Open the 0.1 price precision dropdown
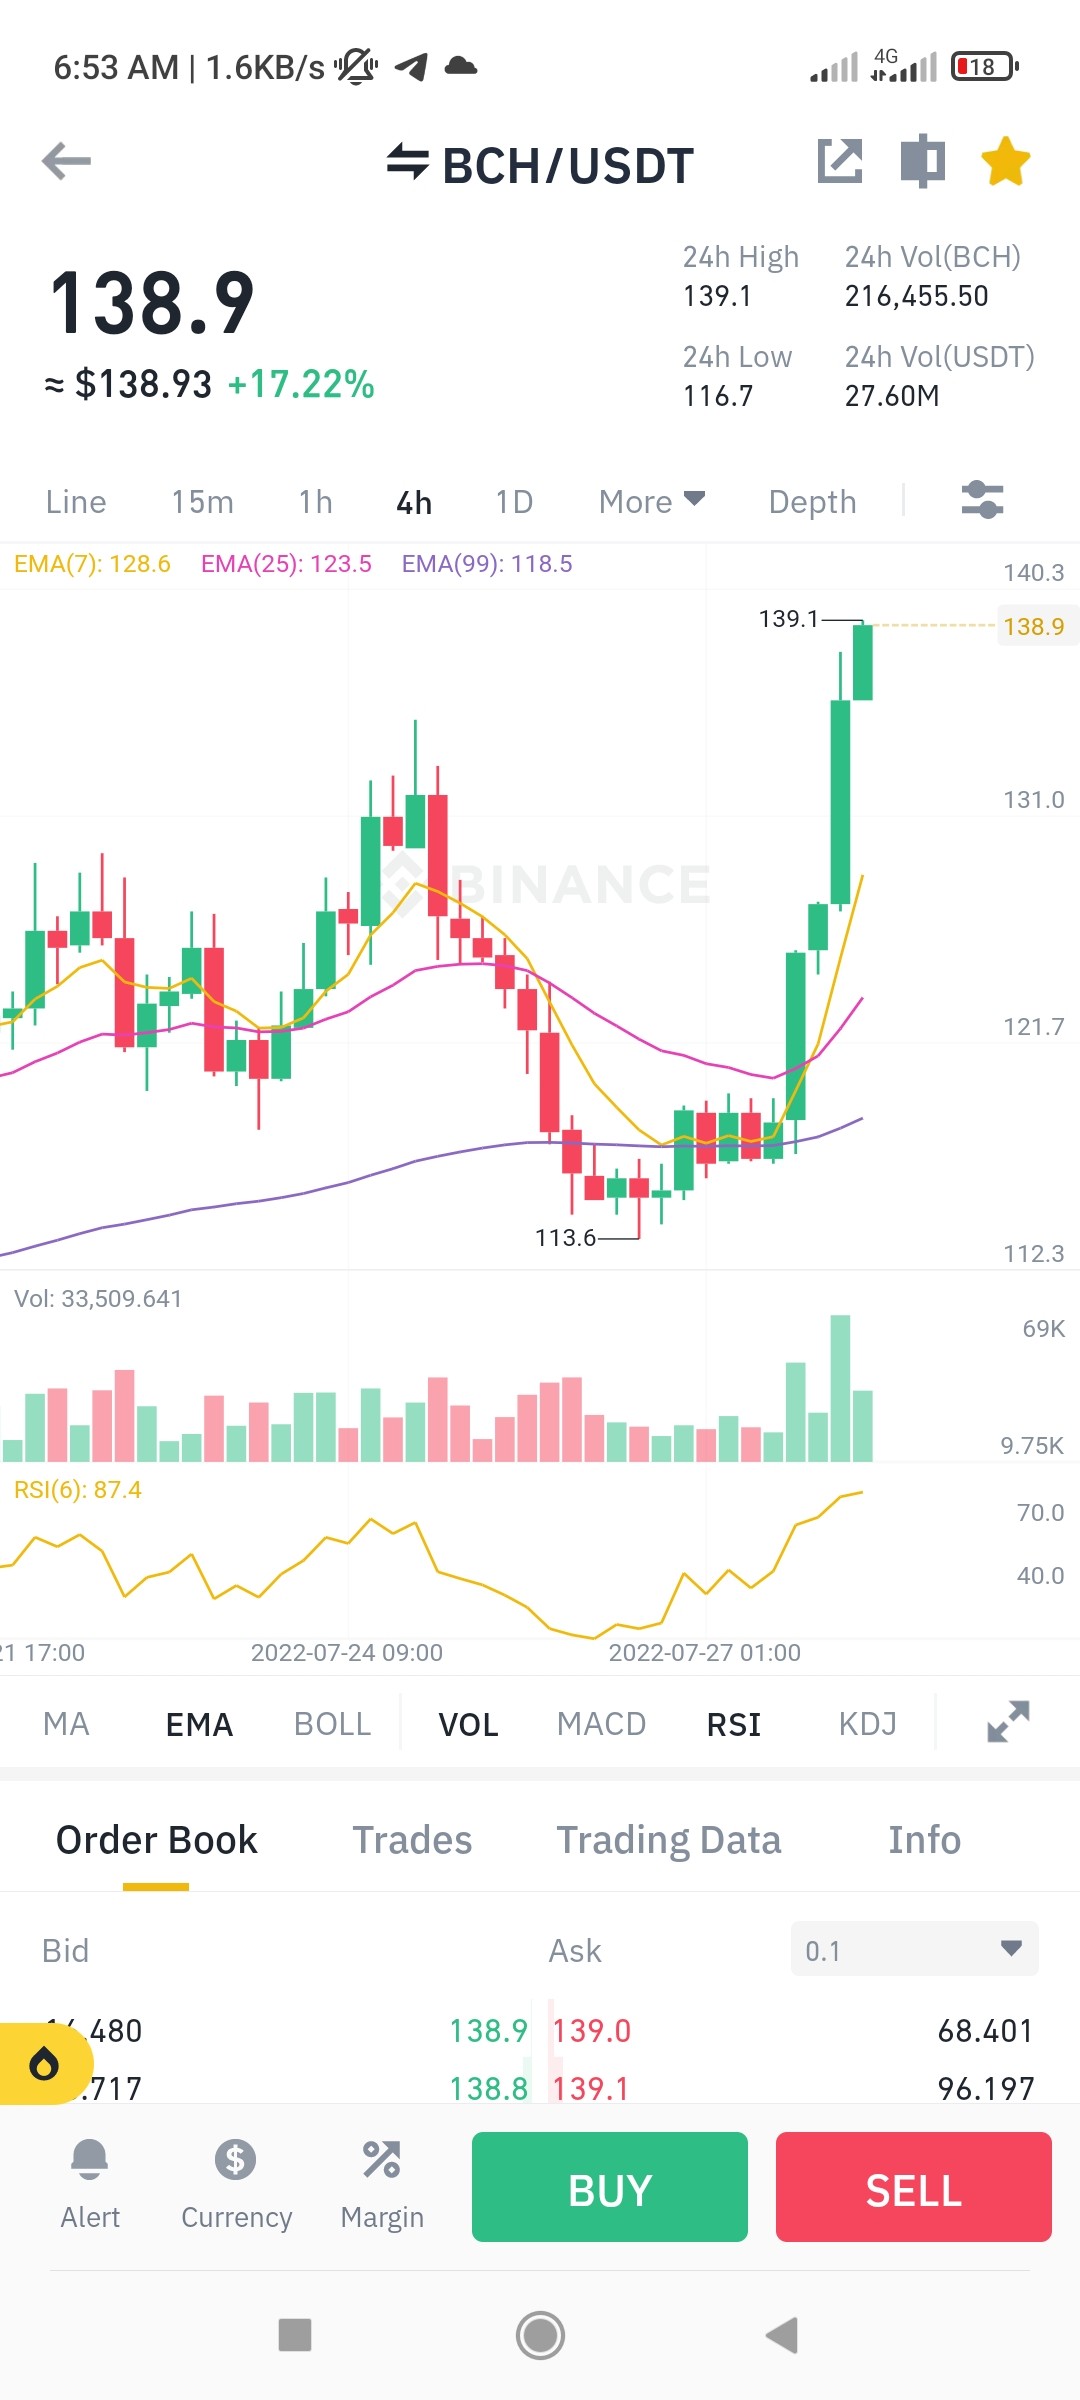The image size is (1080, 2400). click(914, 1949)
